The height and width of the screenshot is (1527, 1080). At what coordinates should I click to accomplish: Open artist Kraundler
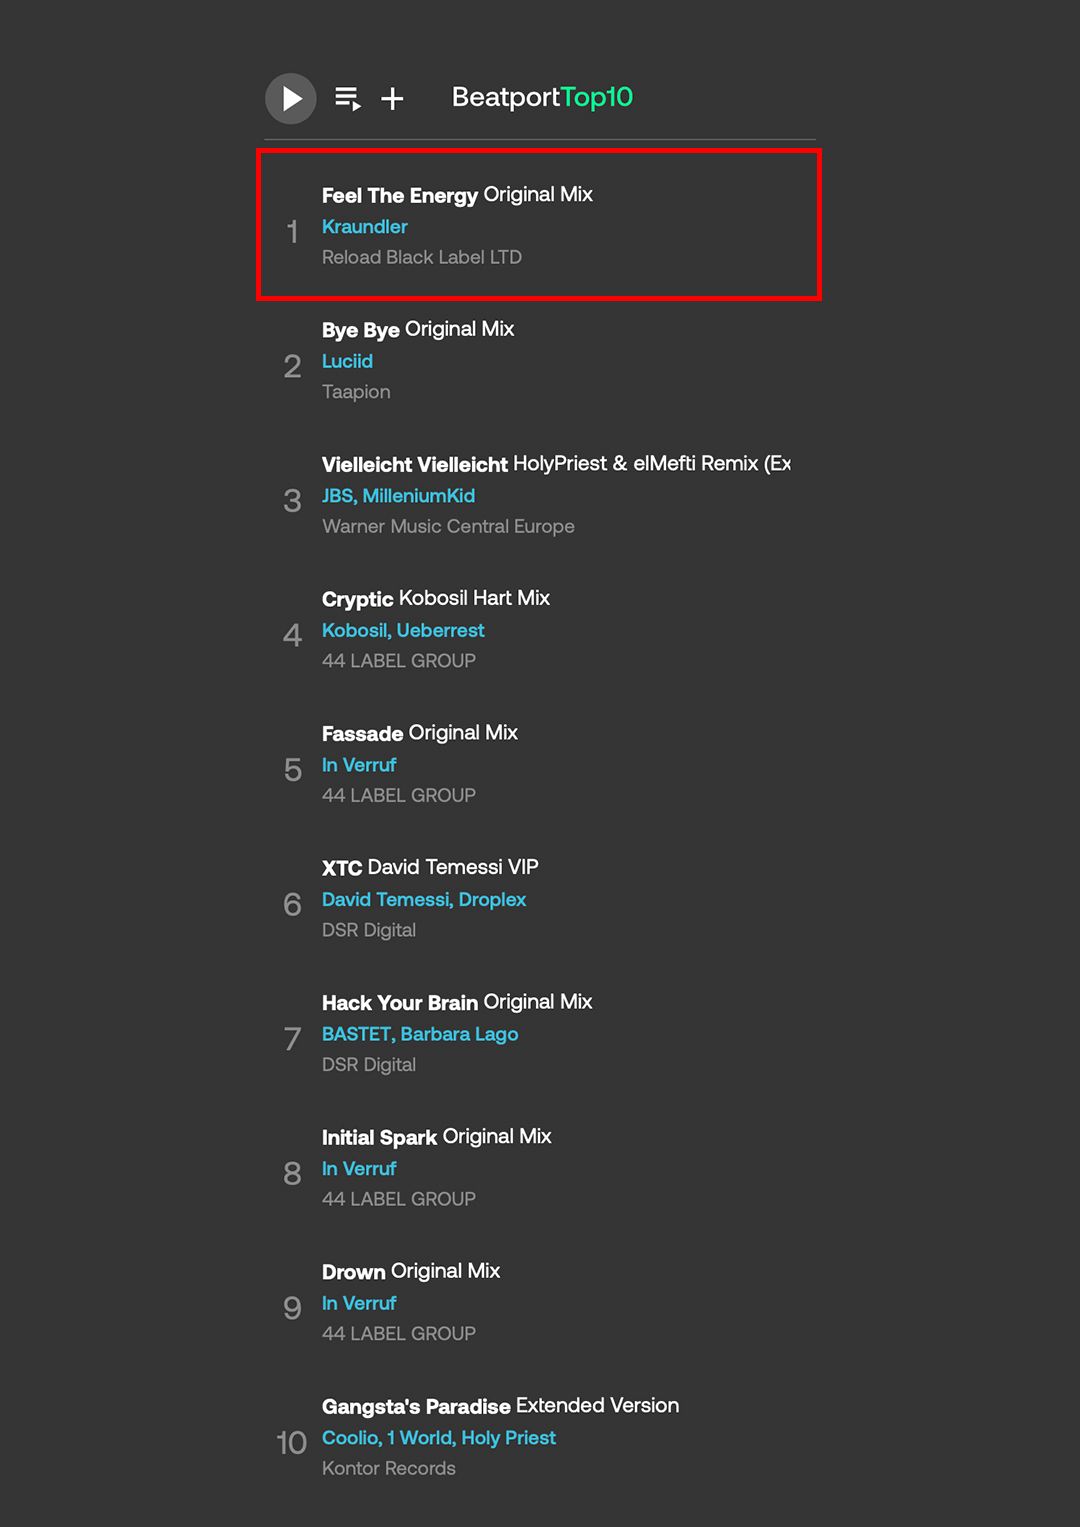364,227
